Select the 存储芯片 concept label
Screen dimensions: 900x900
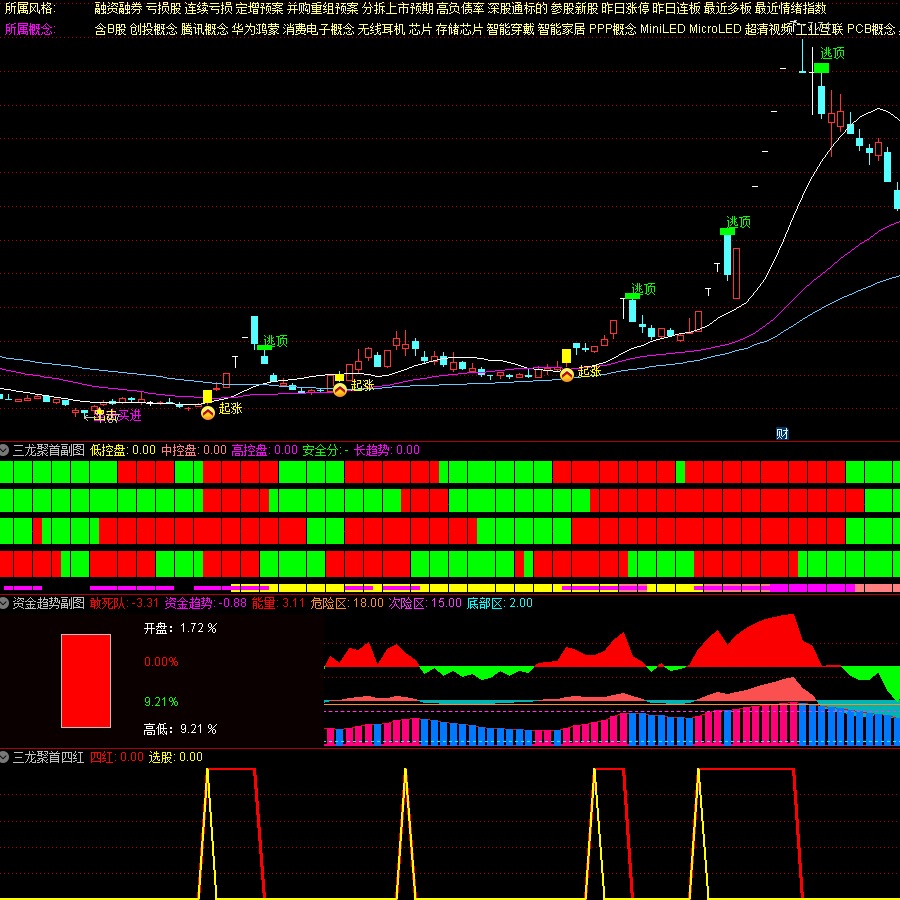[x=459, y=29]
